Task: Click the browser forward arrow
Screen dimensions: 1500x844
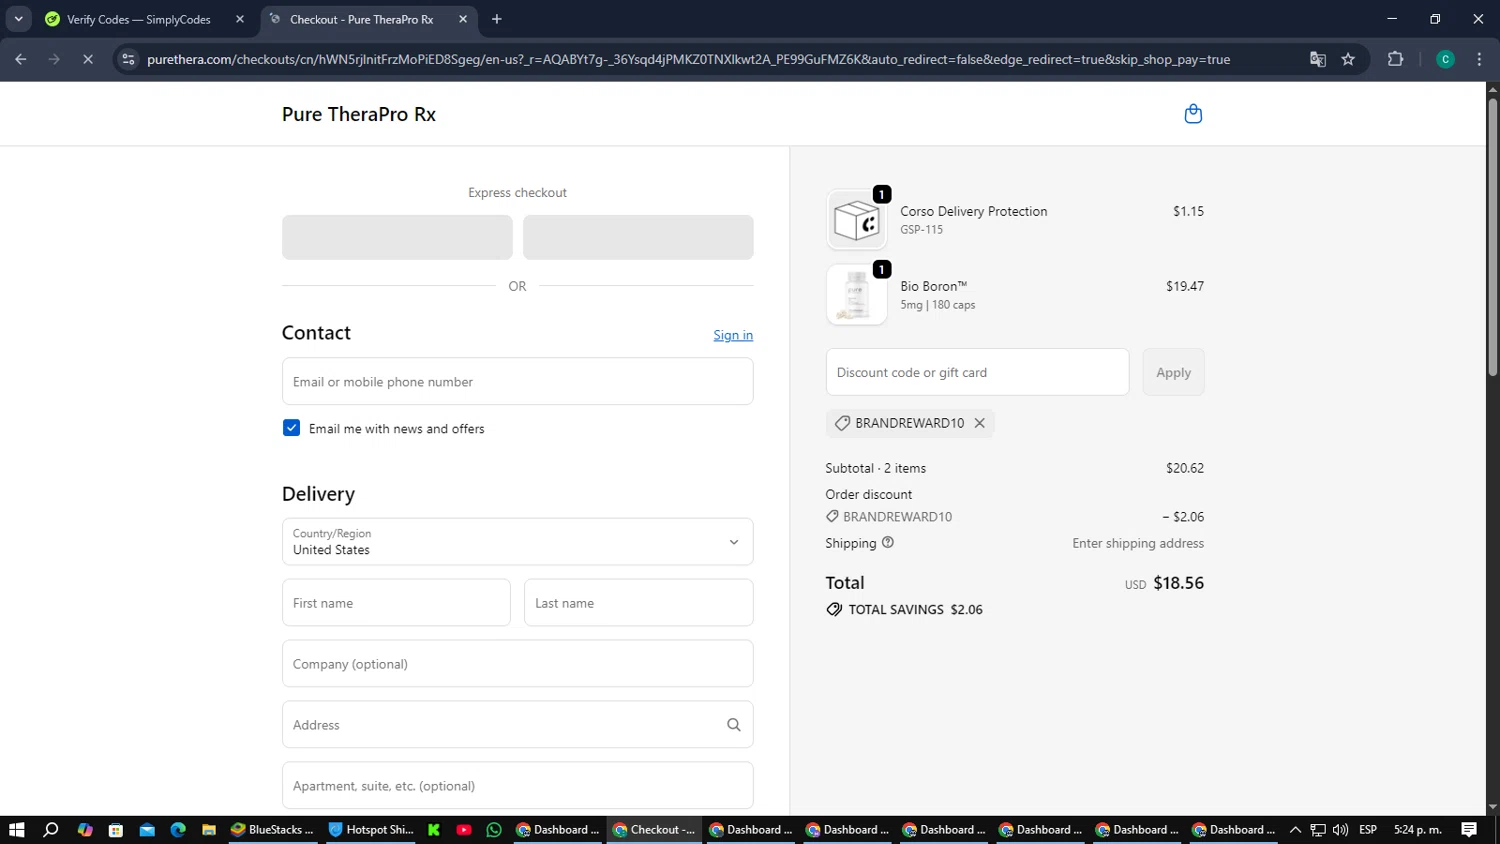Action: tap(54, 59)
